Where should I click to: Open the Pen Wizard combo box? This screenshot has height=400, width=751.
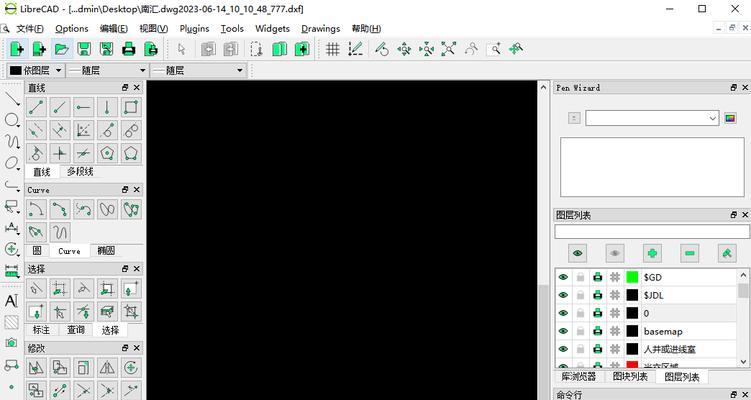(x=652, y=118)
